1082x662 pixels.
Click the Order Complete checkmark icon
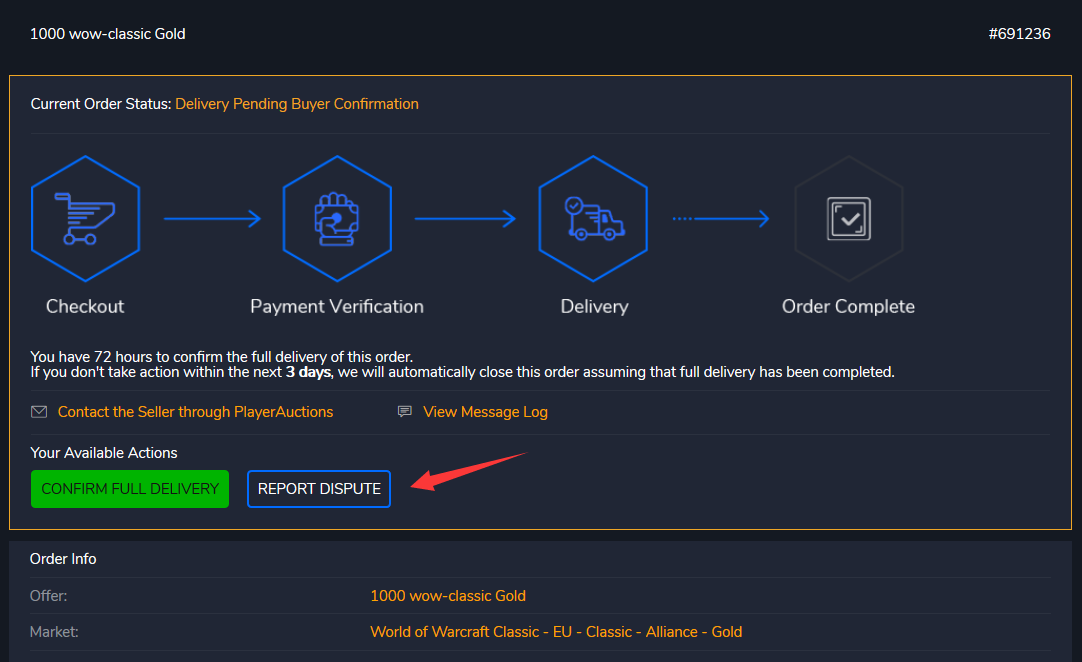point(848,219)
